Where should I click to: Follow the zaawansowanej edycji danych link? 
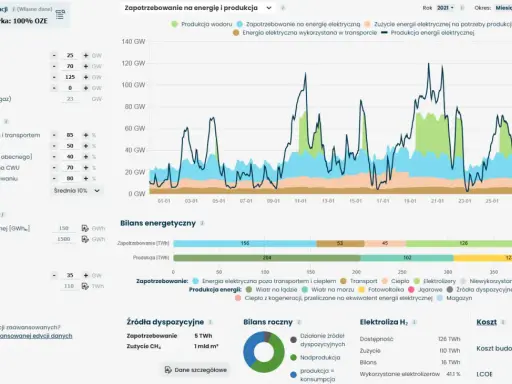[36, 336]
